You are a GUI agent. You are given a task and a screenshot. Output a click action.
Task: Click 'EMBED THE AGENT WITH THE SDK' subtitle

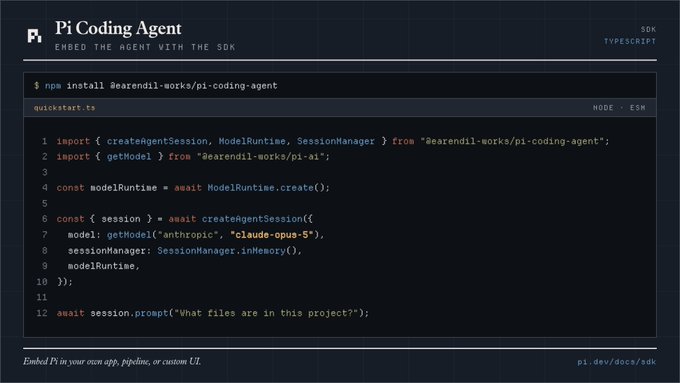pyautogui.click(x=145, y=47)
